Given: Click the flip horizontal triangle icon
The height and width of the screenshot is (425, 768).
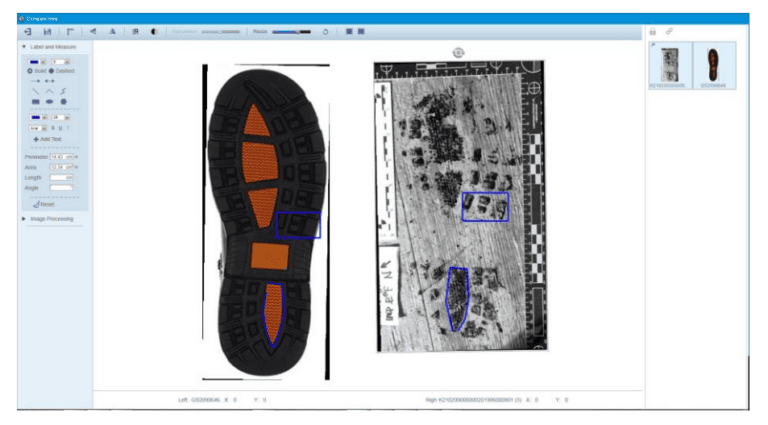Looking at the screenshot, I should (x=93, y=31).
